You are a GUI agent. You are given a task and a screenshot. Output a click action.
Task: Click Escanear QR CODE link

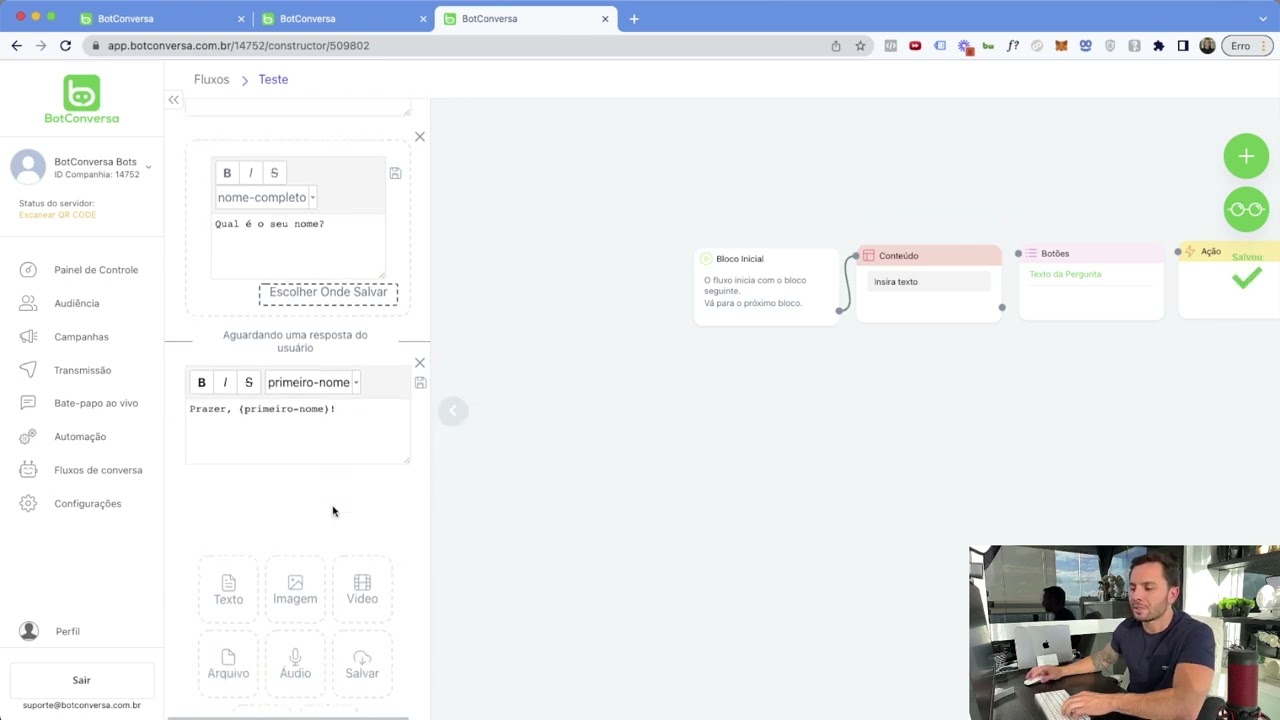click(57, 215)
